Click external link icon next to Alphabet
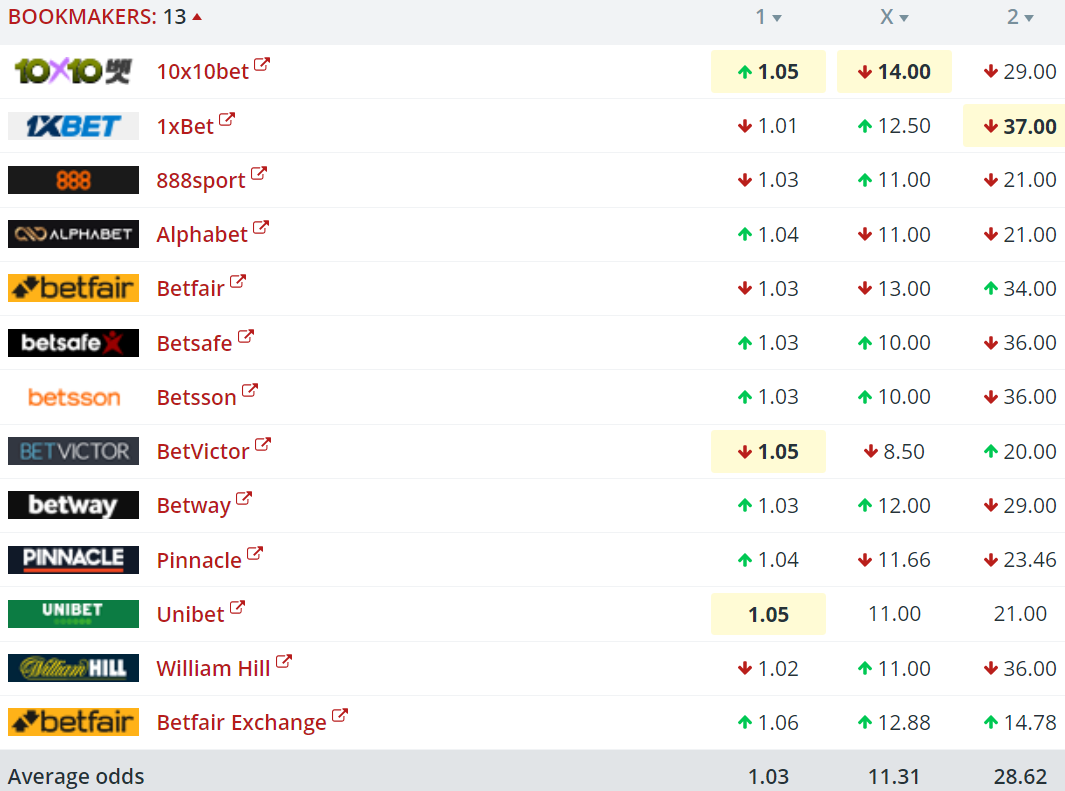The image size is (1065, 791). (x=261, y=228)
